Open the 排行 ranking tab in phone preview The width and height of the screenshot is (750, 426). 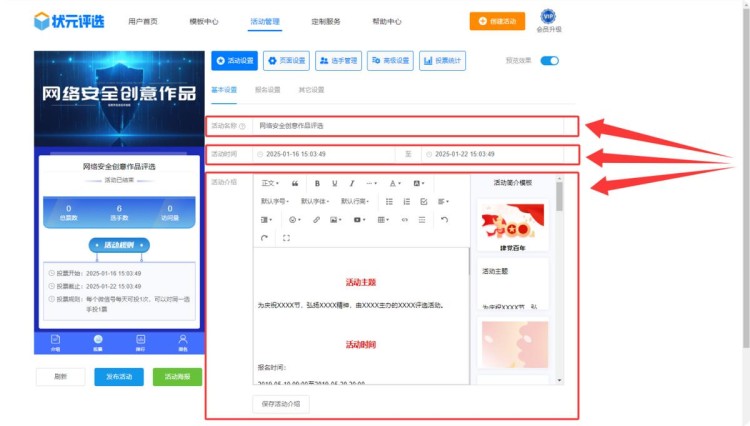coord(140,341)
